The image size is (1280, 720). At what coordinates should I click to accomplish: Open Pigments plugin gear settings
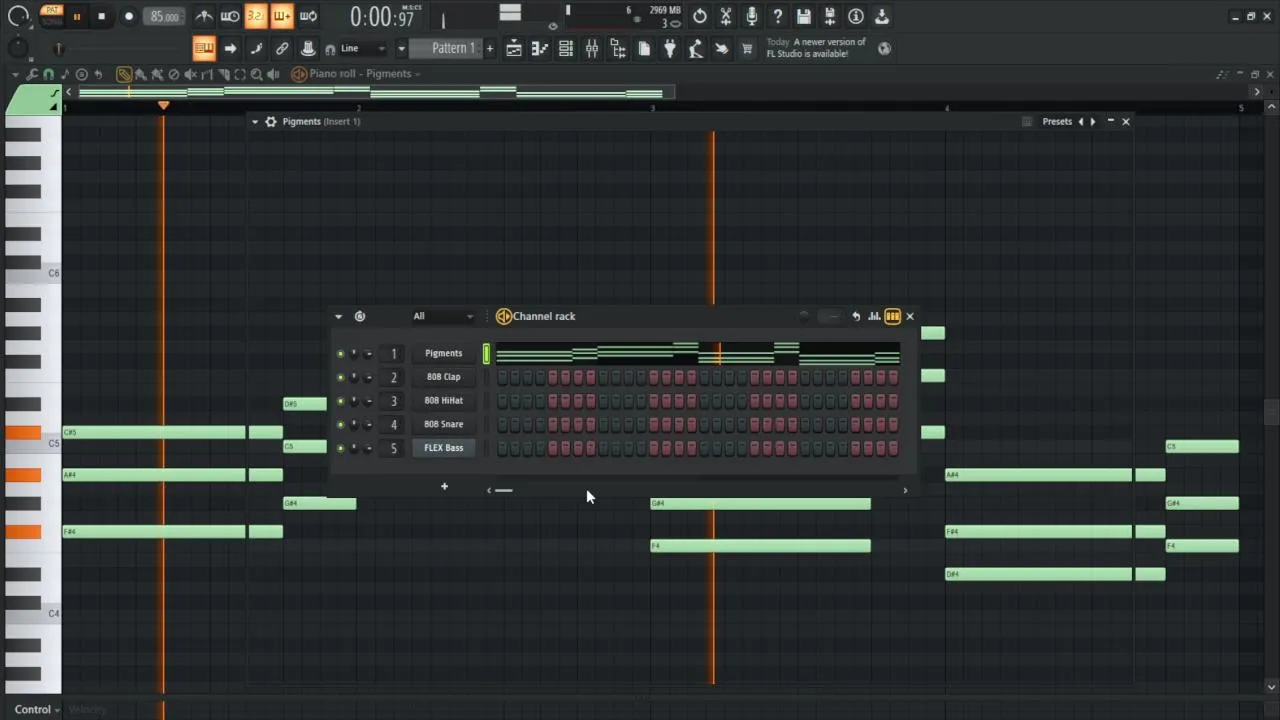[270, 121]
